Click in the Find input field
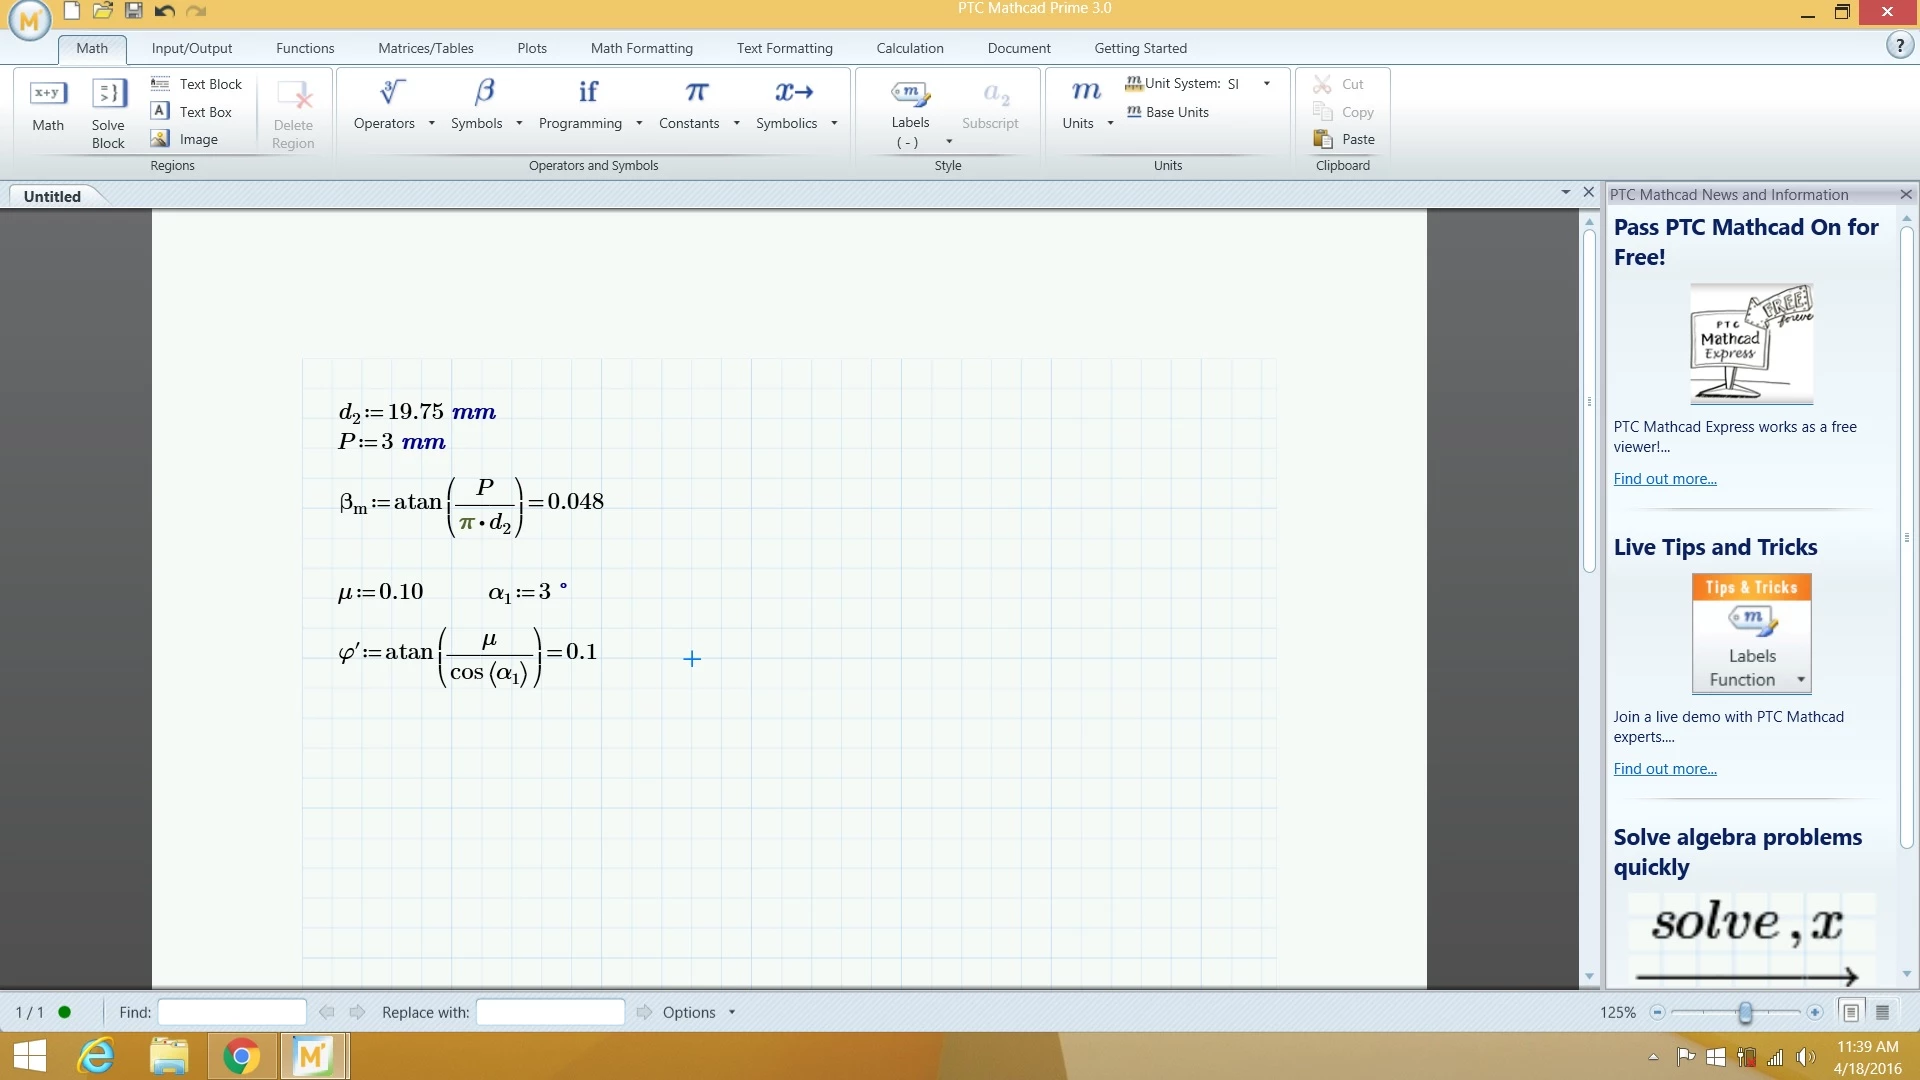The height and width of the screenshot is (1080, 1920). coord(232,1012)
